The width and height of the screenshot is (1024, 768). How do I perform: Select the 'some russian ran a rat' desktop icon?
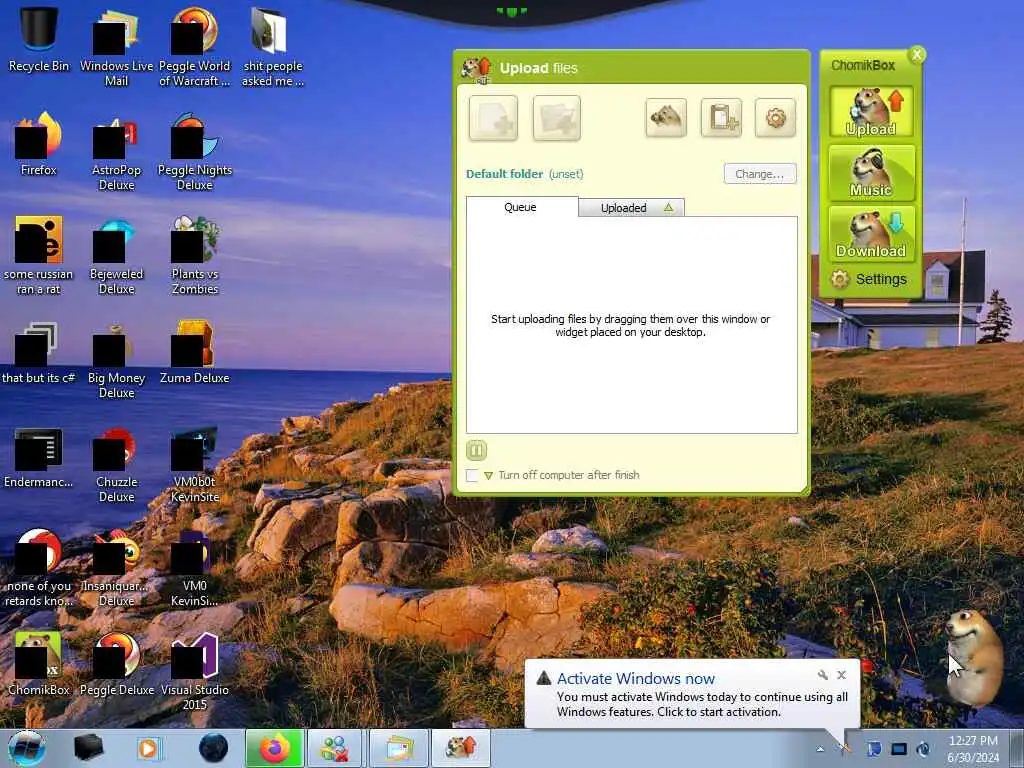tap(39, 255)
